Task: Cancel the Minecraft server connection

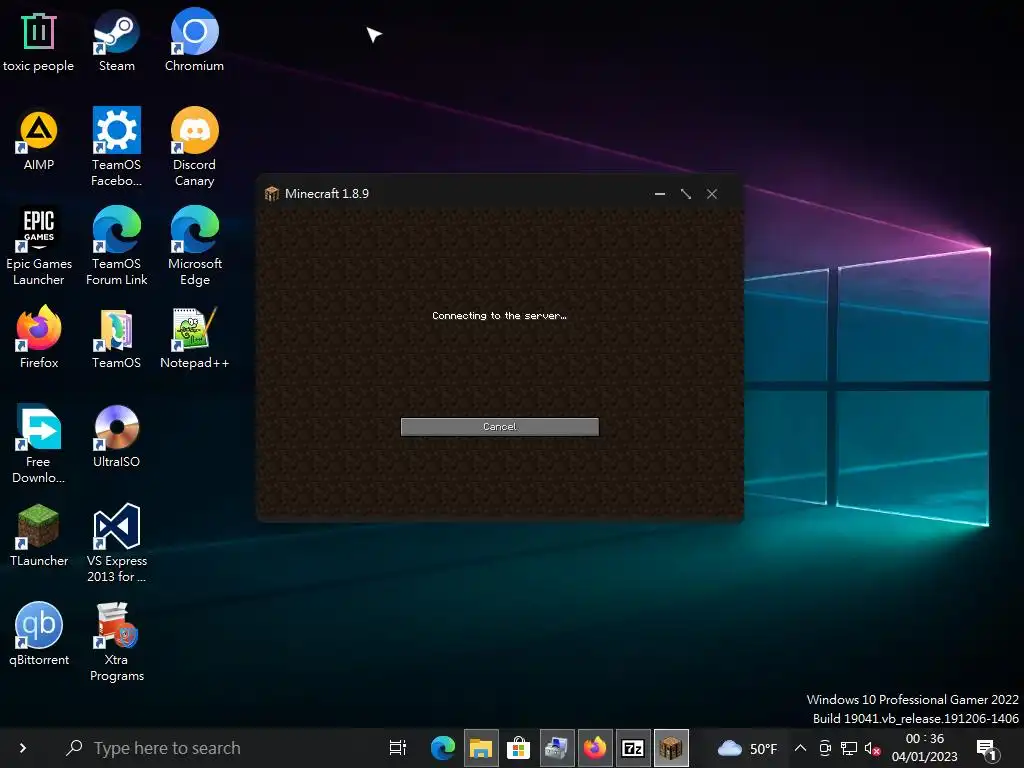Action: click(x=500, y=426)
